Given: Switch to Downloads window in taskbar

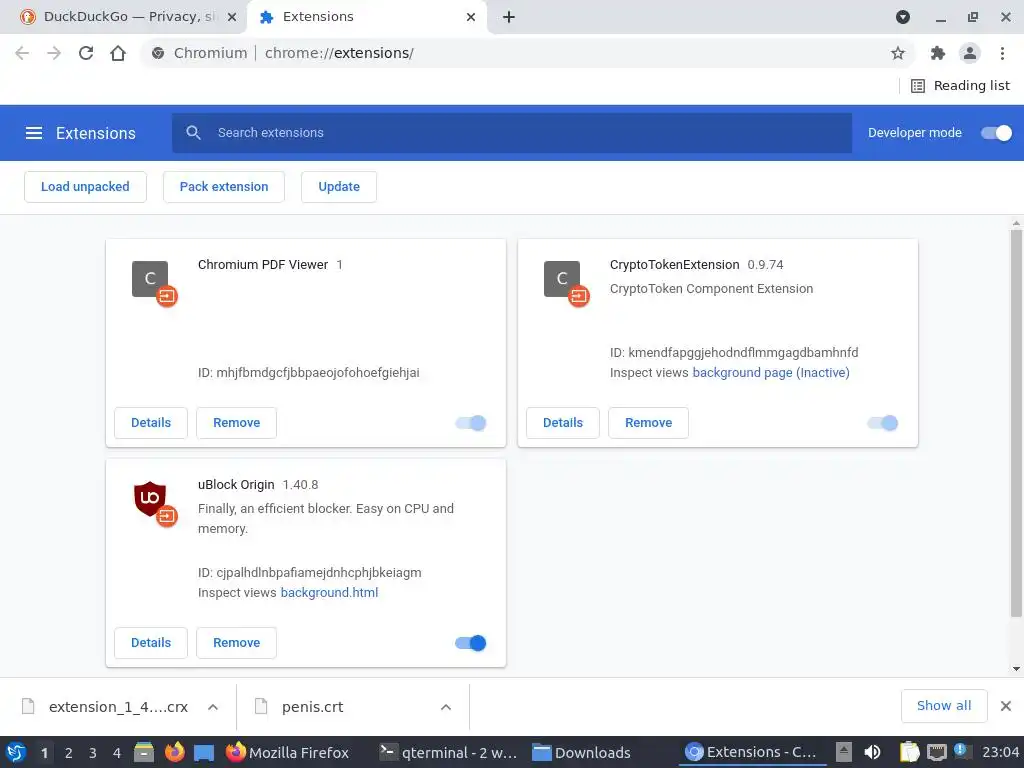Looking at the screenshot, I should point(581,752).
